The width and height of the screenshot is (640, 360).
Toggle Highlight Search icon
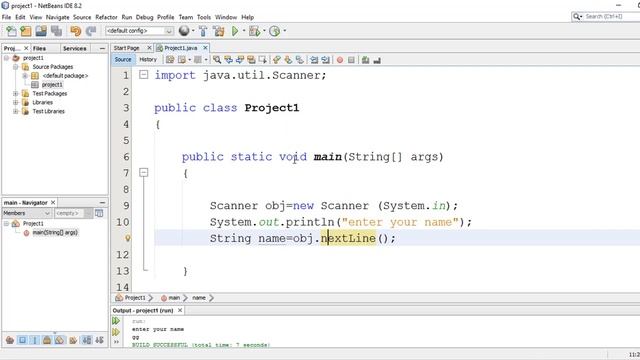(251, 60)
